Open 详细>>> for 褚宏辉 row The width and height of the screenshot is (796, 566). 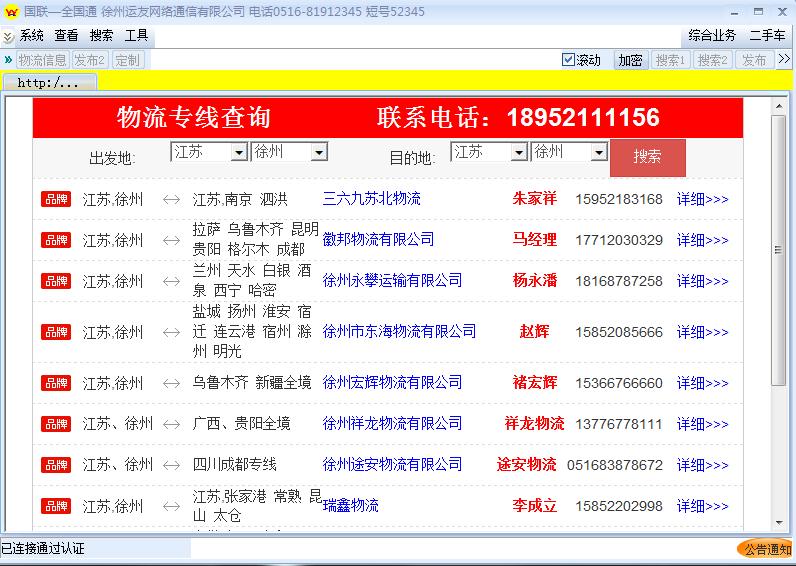click(703, 383)
